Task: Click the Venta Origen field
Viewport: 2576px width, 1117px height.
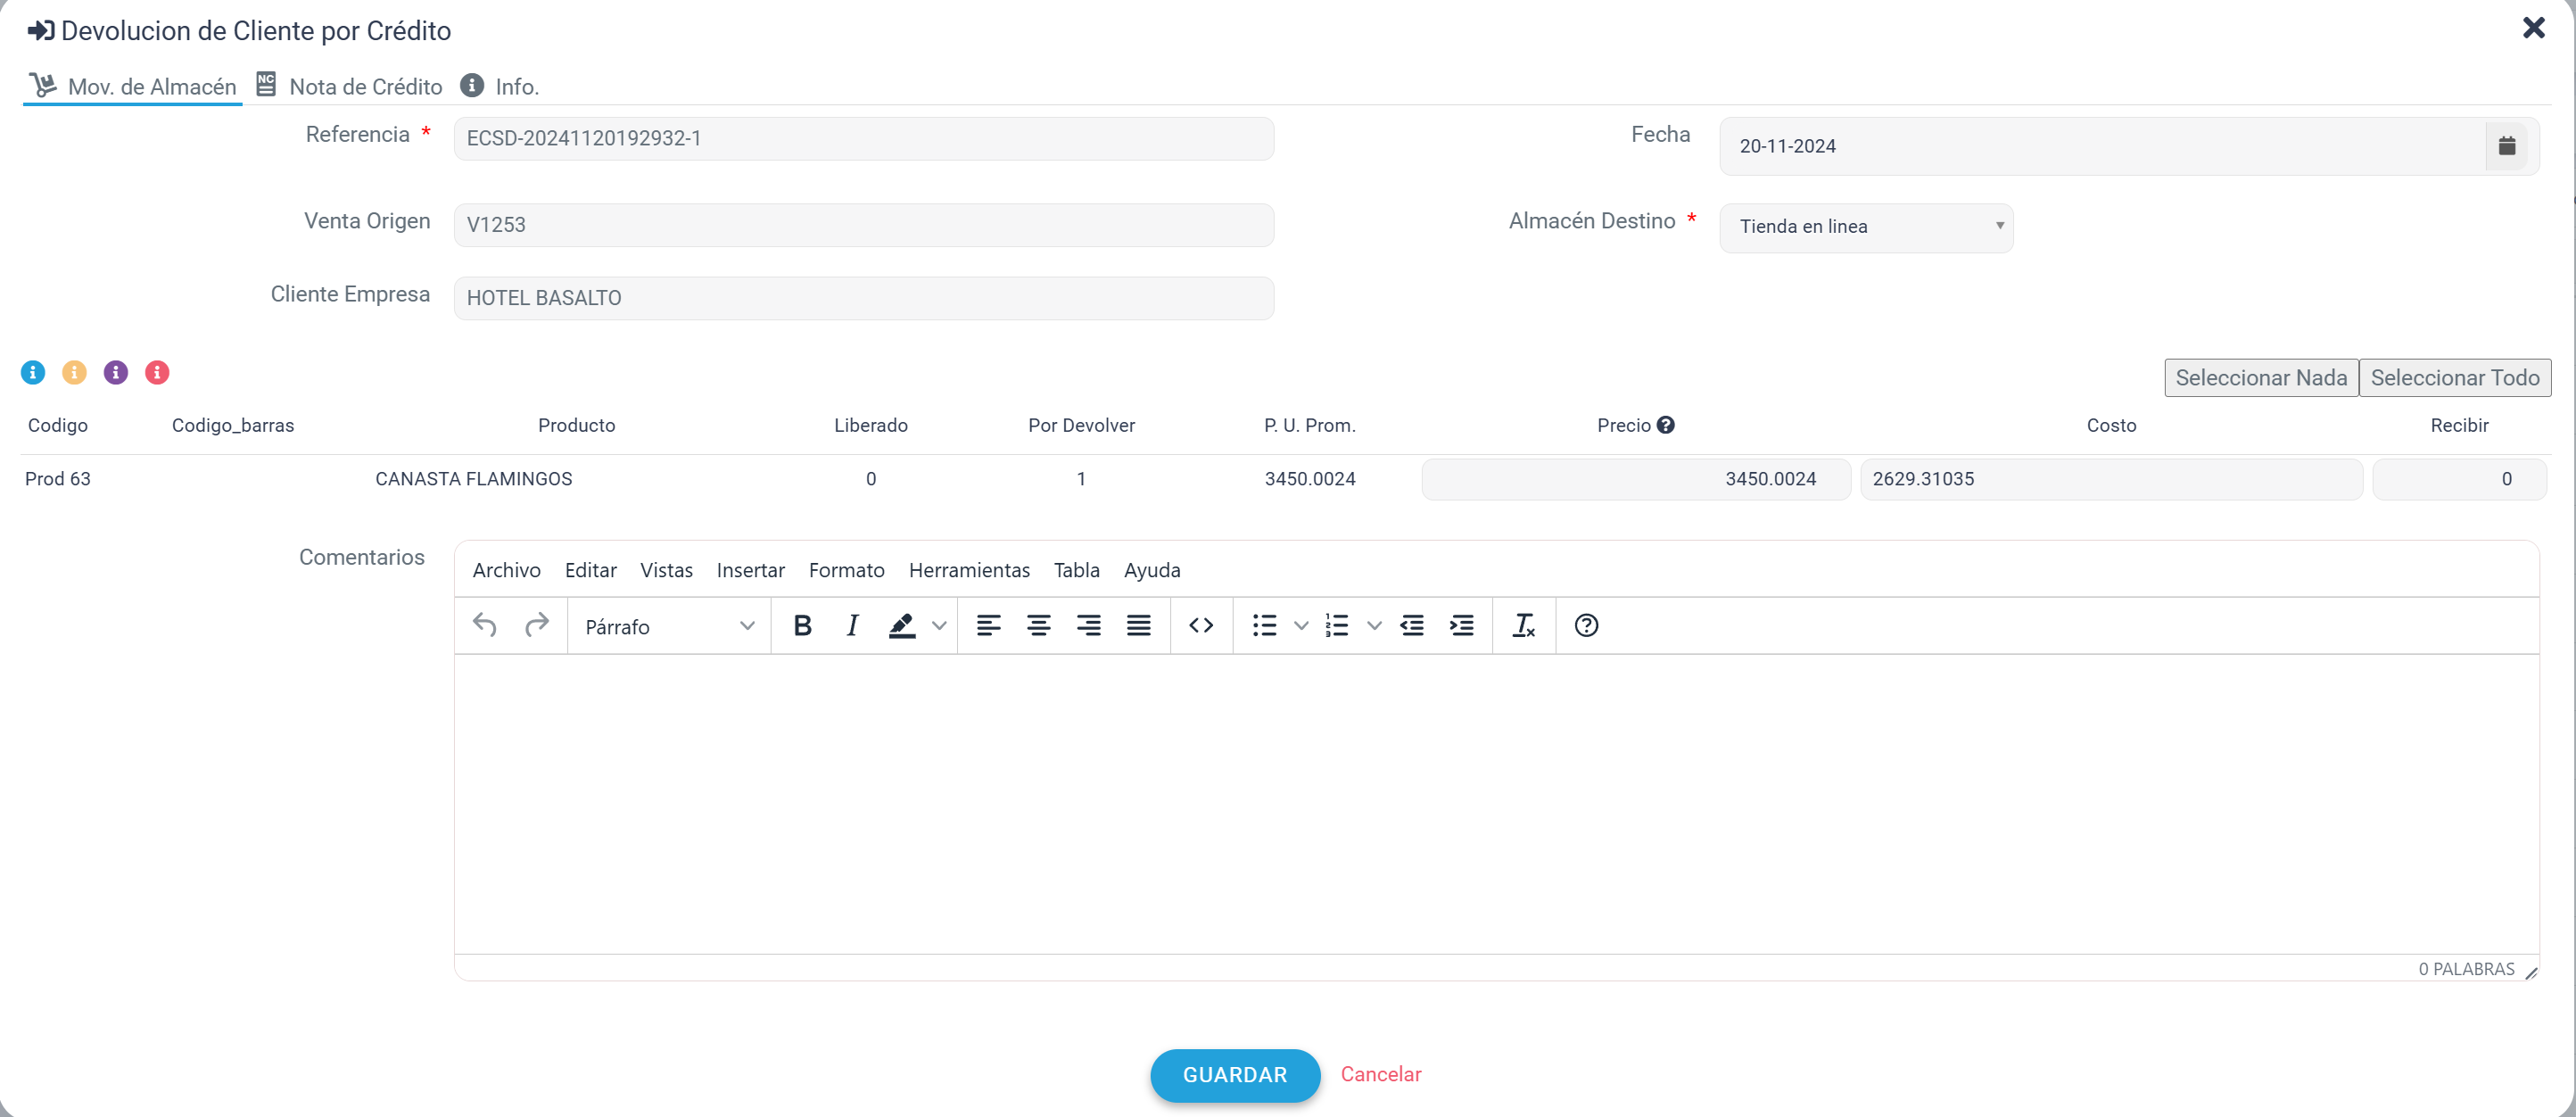Action: tap(863, 225)
